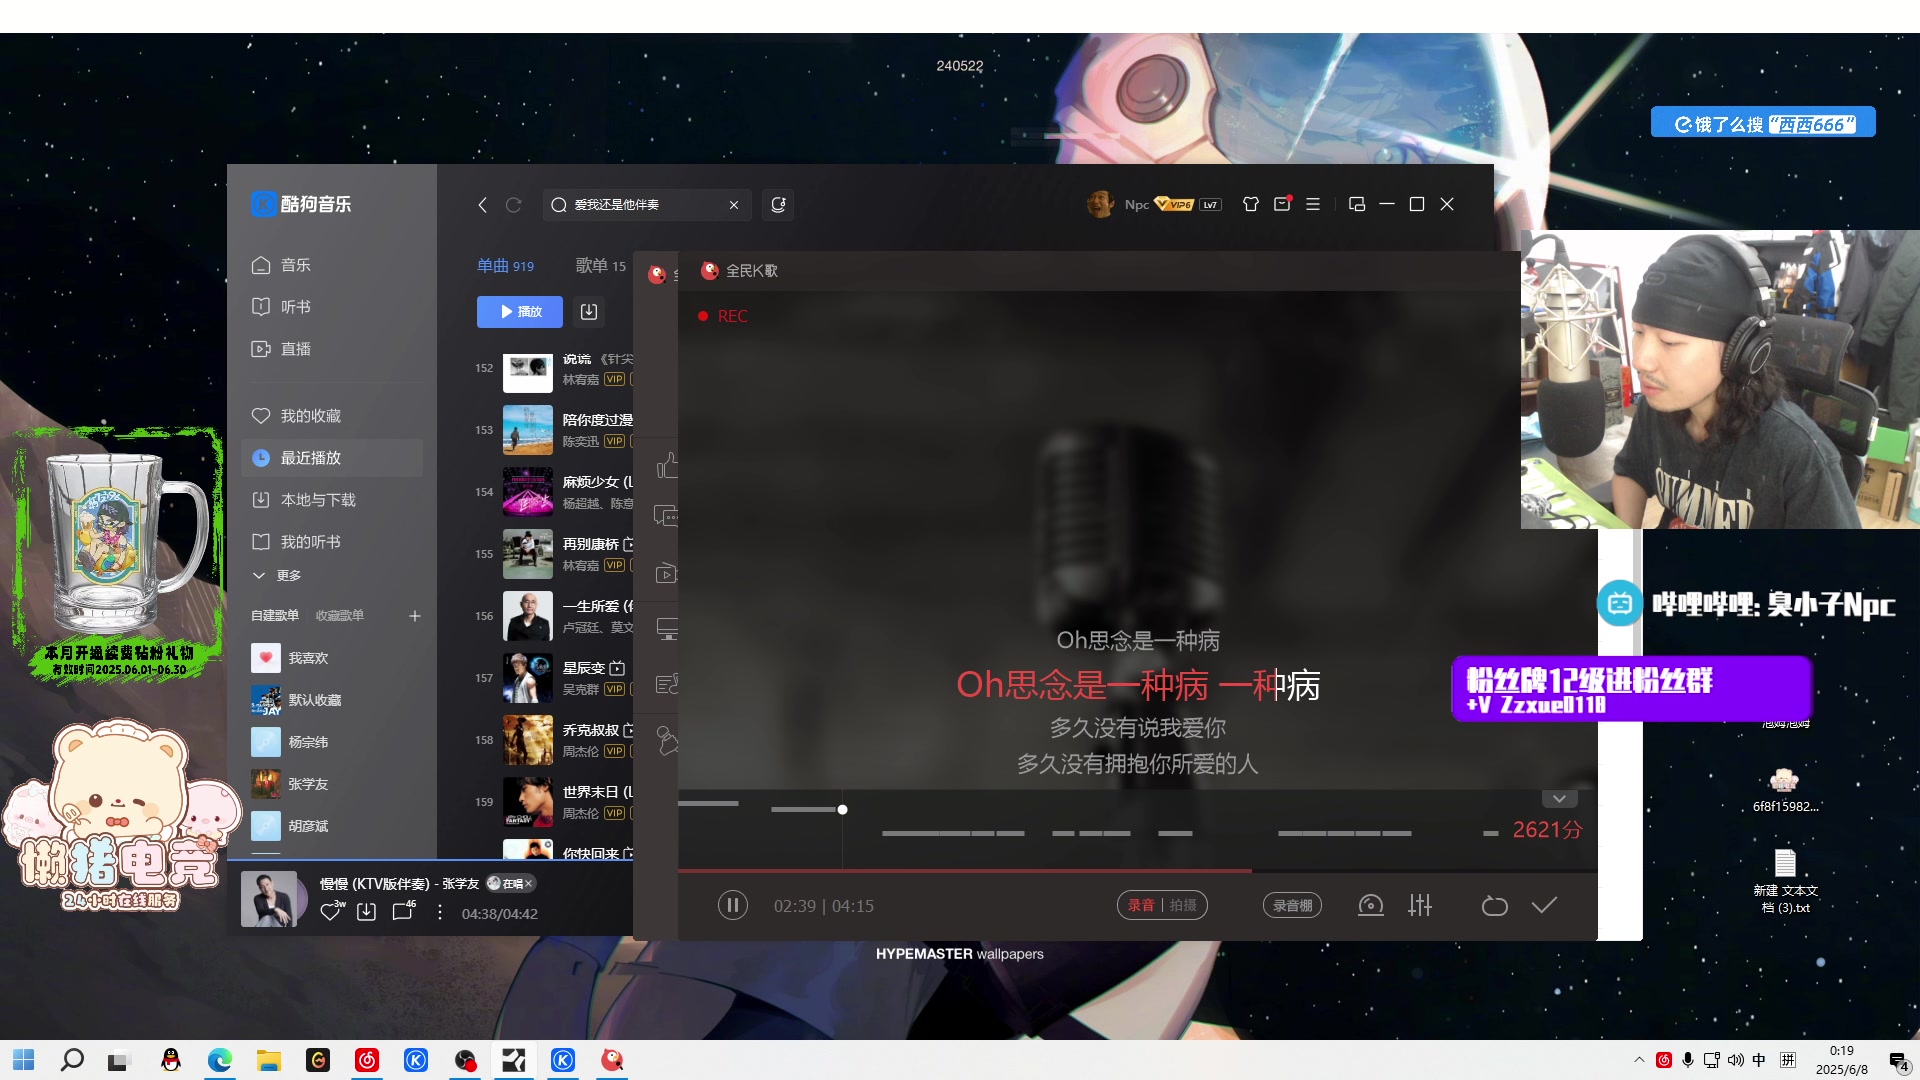Viewport: 1920px width, 1080px height.
Task: Select song 再别康桥 in the list
Action: coord(553,554)
